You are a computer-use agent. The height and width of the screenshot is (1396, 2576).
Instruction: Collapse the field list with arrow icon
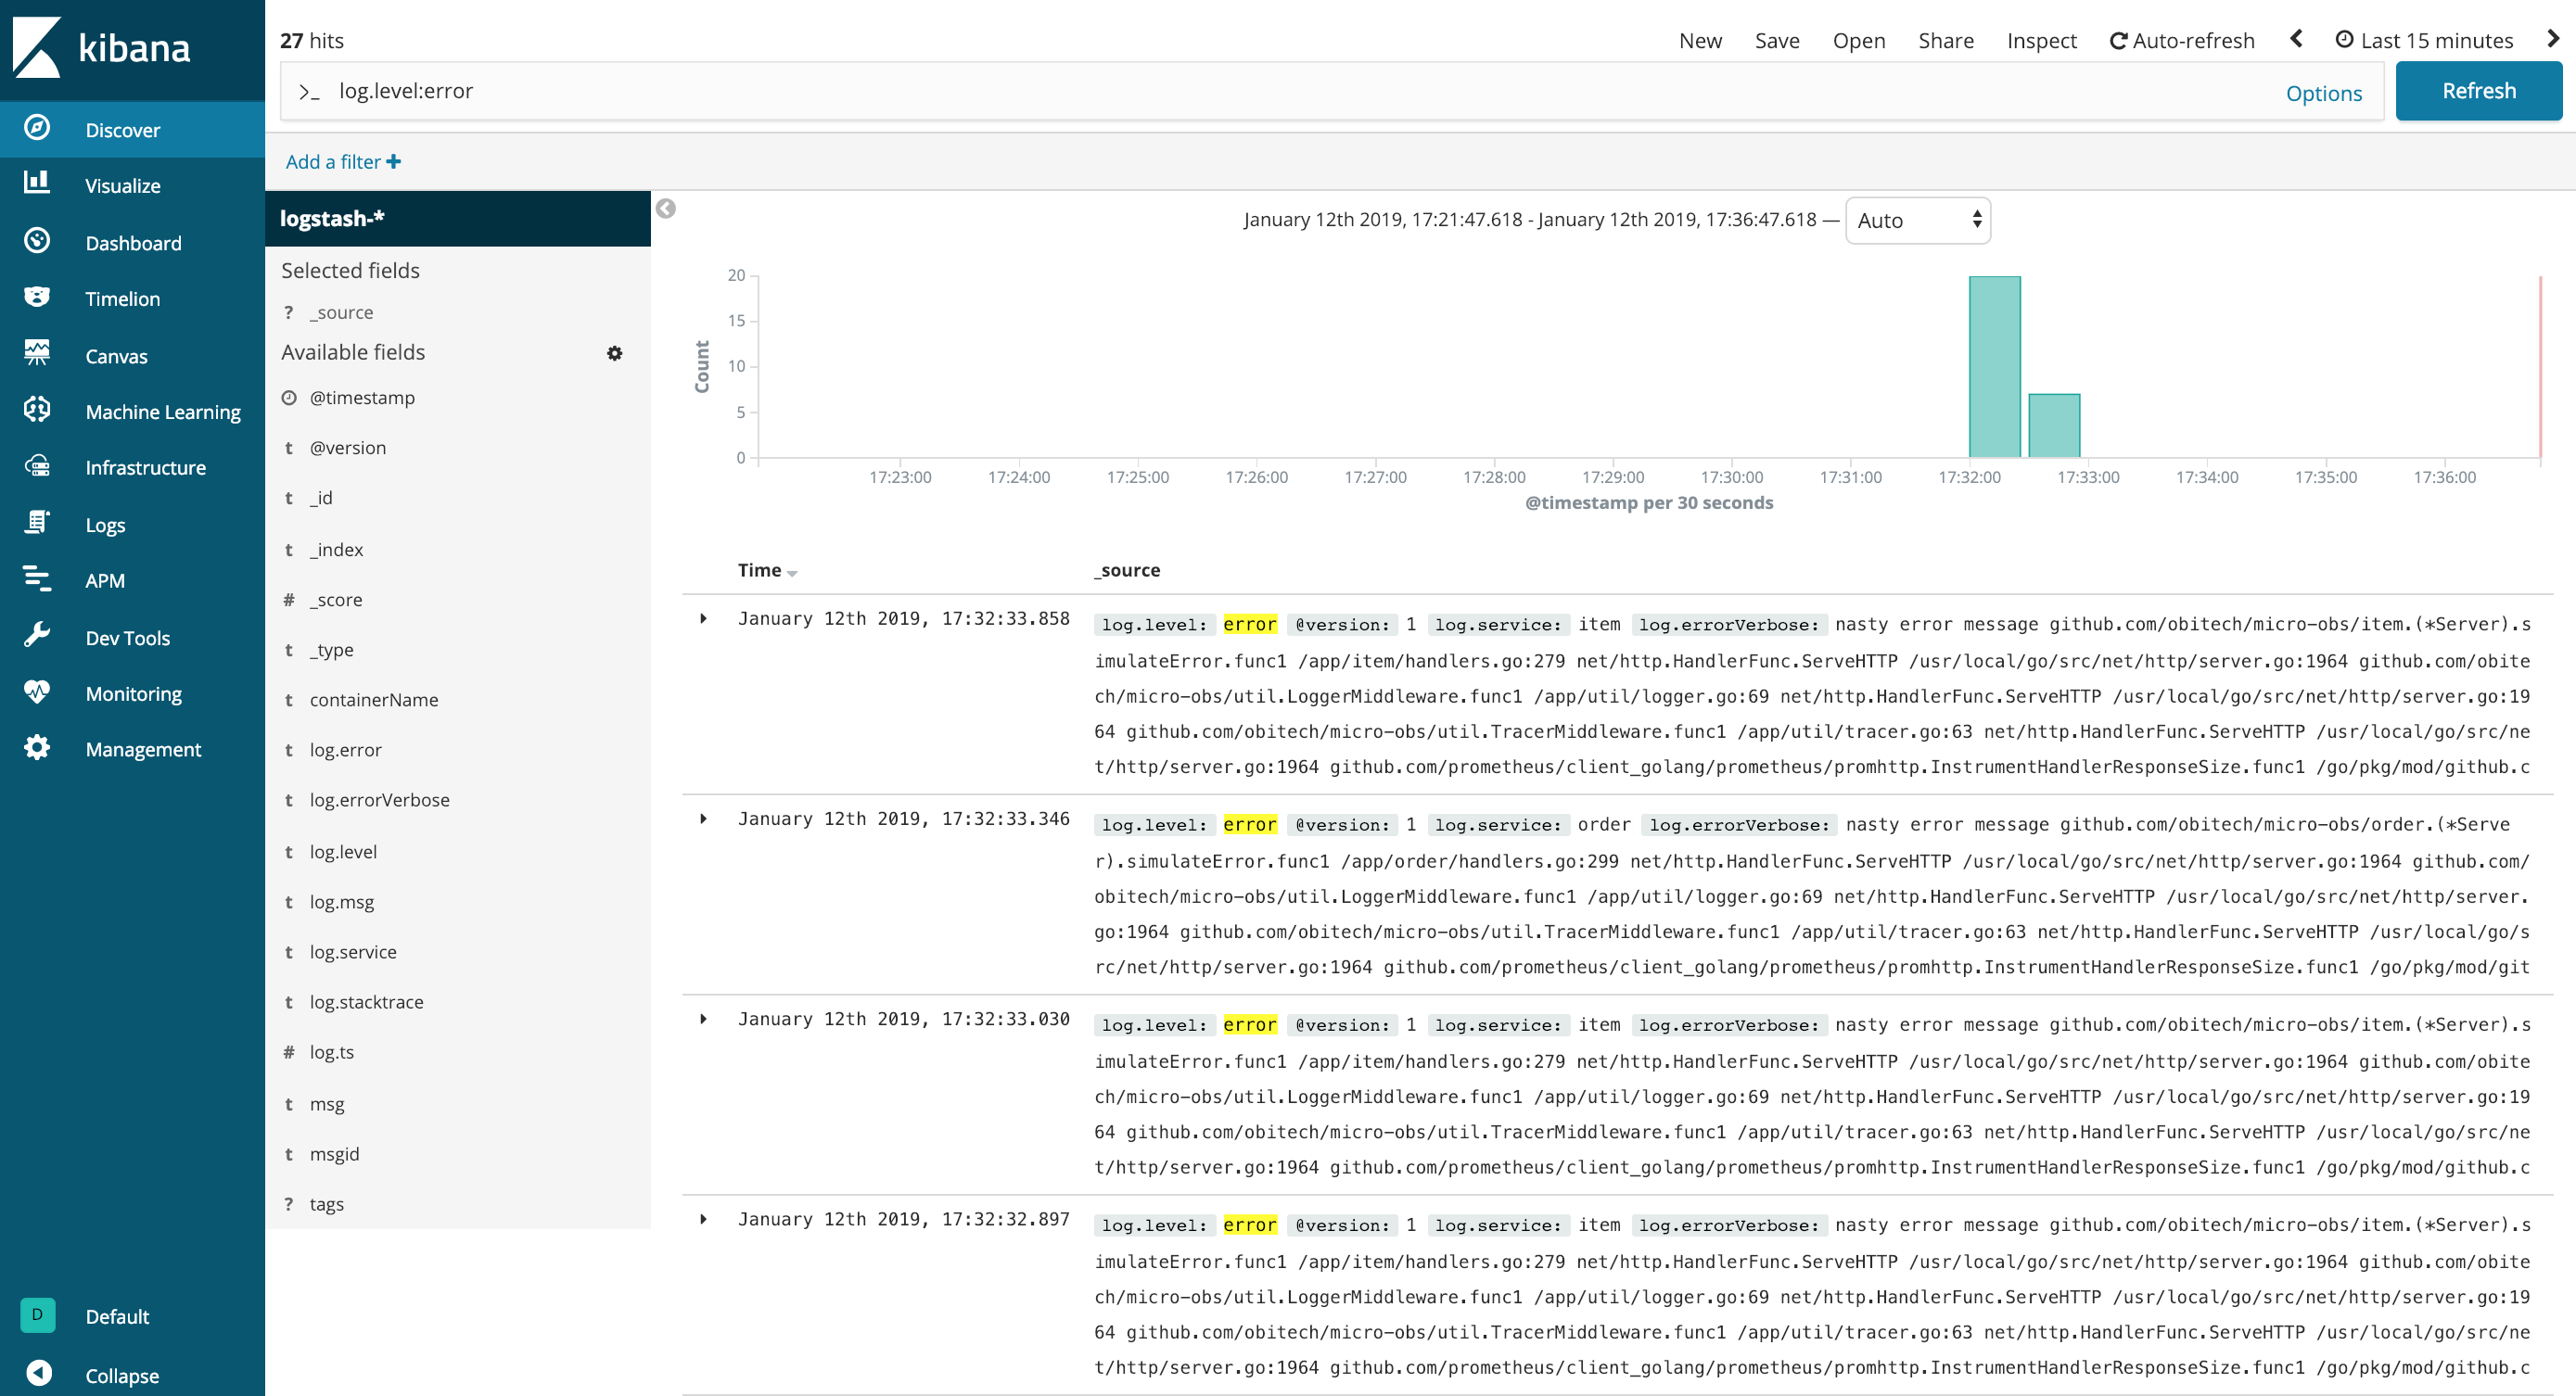click(x=666, y=208)
